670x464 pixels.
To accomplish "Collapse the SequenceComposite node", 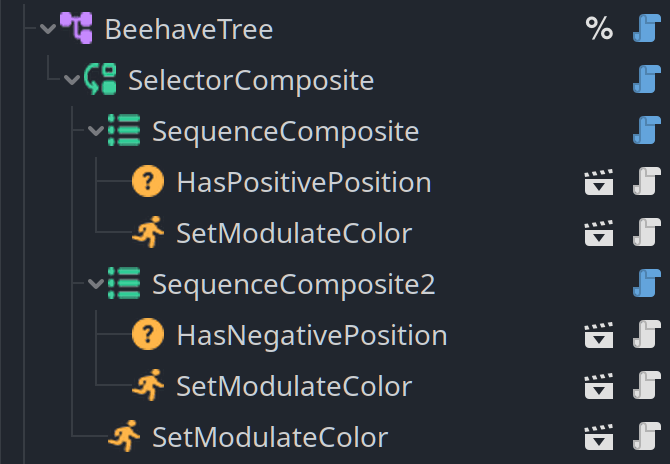I will click(96, 130).
